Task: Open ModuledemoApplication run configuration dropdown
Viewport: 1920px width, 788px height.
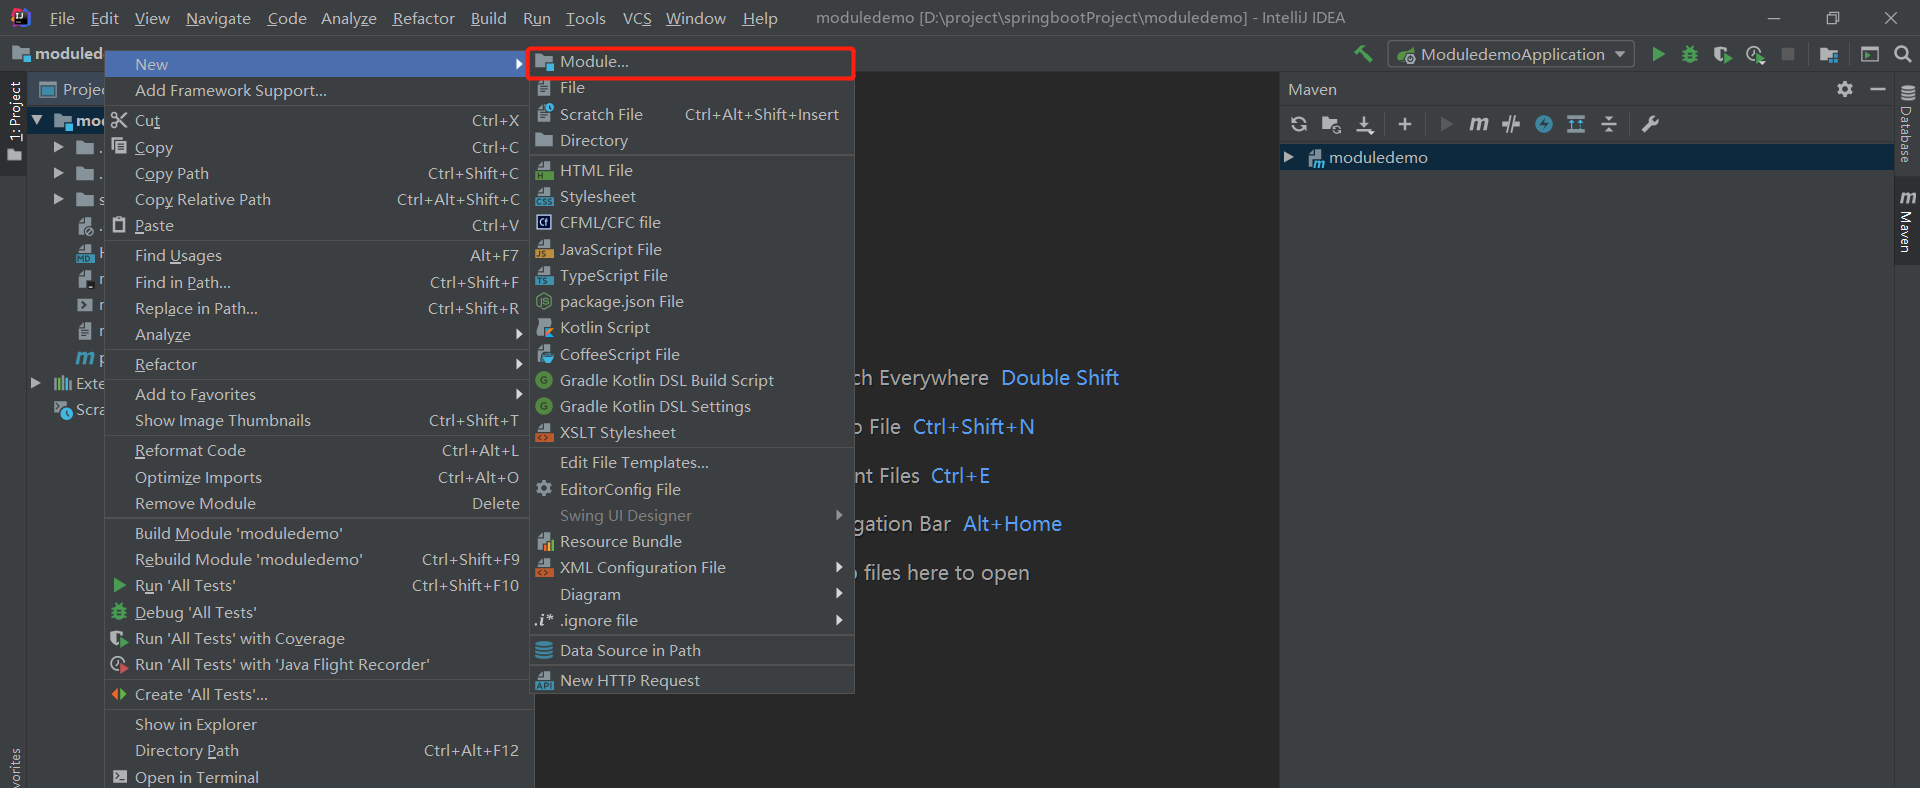Action: (x=1511, y=54)
